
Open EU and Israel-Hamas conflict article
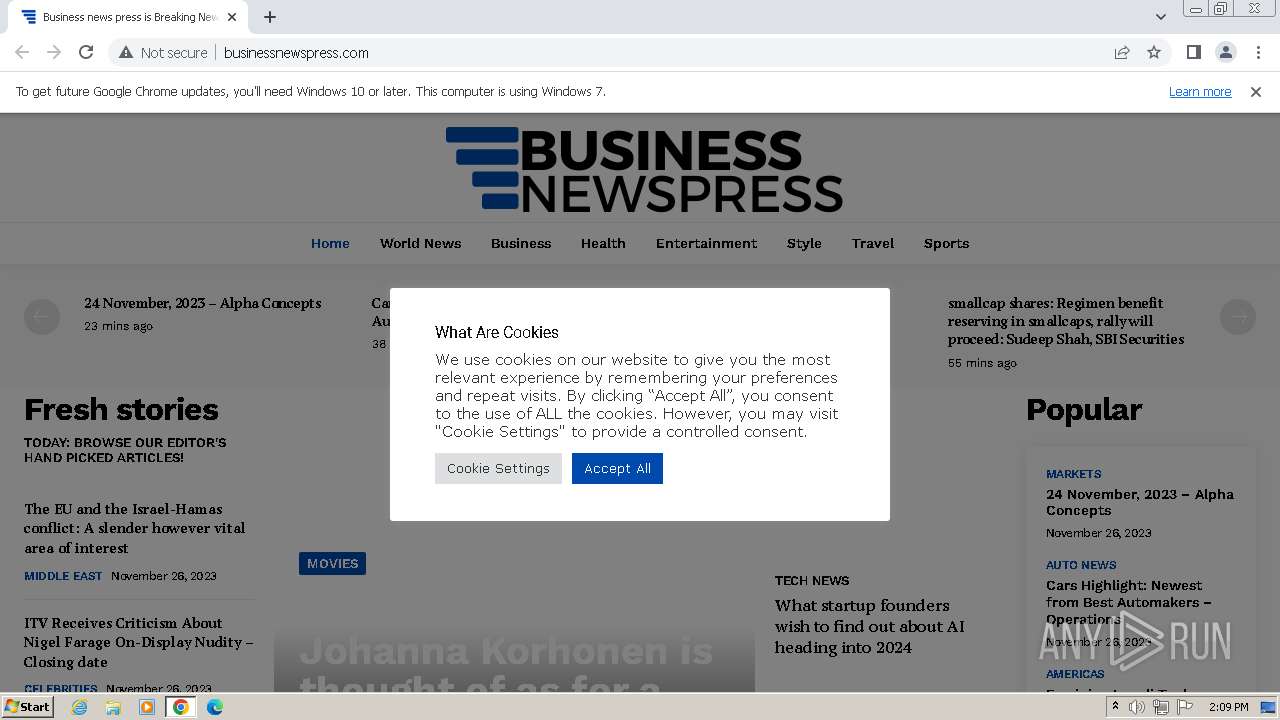click(134, 528)
